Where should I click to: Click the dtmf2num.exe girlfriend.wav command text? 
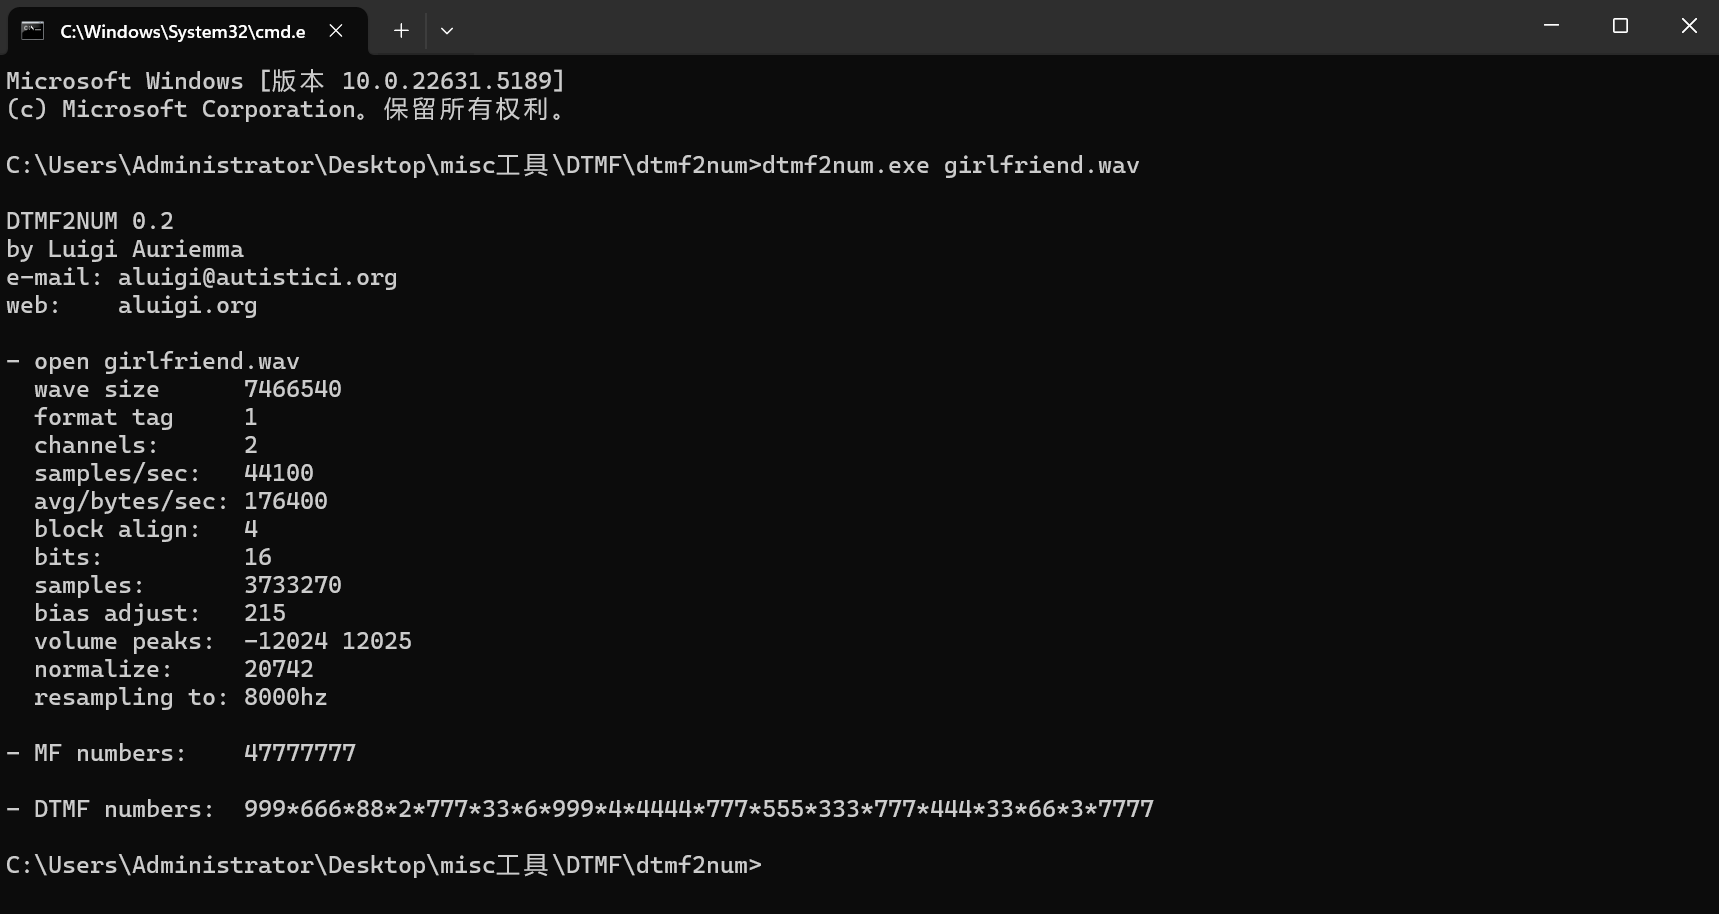(950, 165)
